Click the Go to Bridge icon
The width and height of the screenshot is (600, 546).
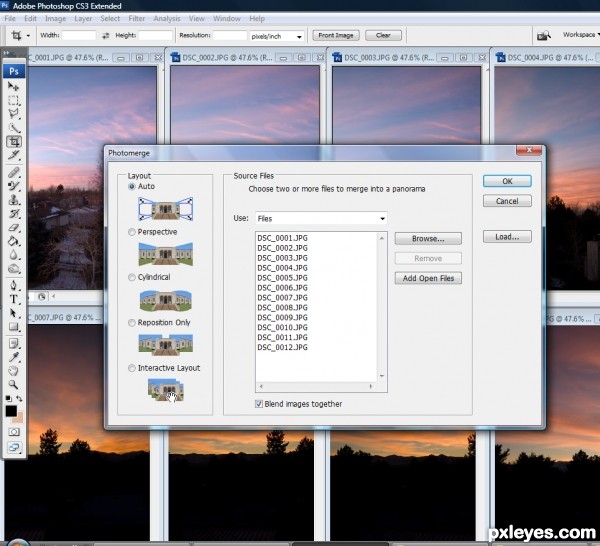543,36
